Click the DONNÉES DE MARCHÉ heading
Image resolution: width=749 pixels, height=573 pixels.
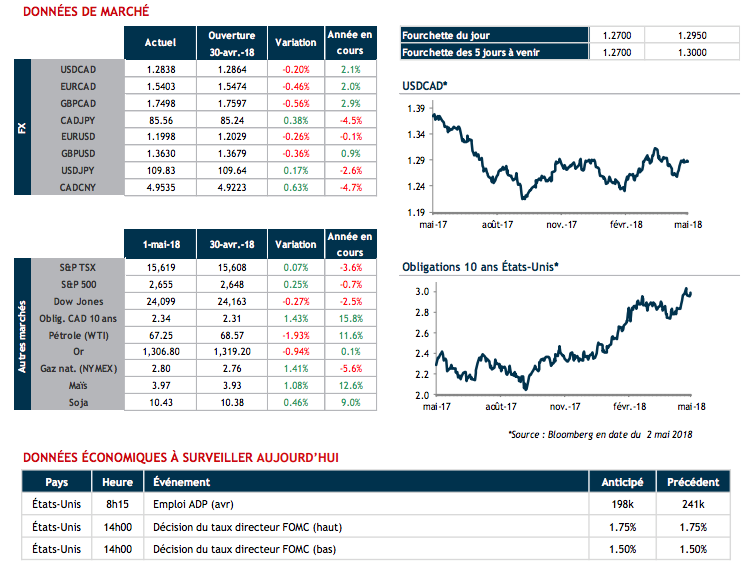tap(86, 12)
